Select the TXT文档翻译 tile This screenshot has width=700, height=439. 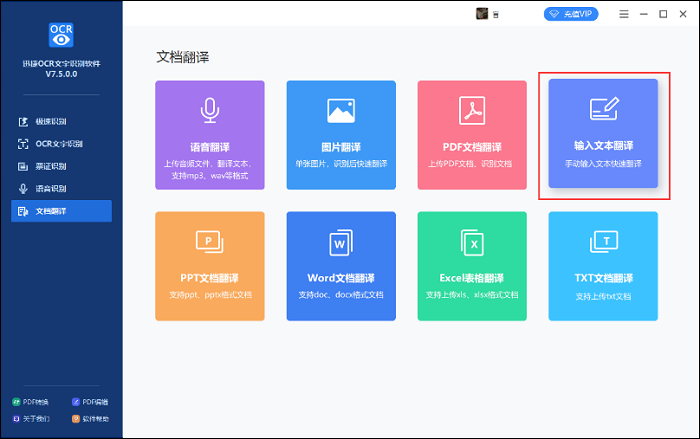(x=603, y=265)
